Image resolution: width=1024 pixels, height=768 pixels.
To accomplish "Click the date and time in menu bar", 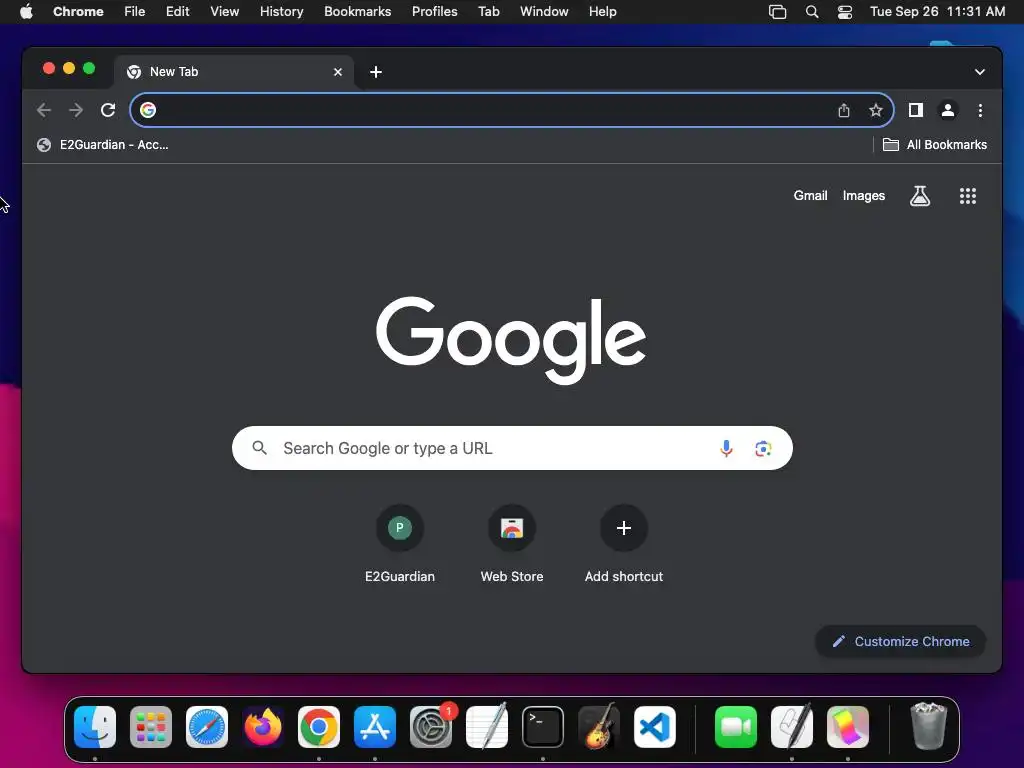I will pos(937,12).
